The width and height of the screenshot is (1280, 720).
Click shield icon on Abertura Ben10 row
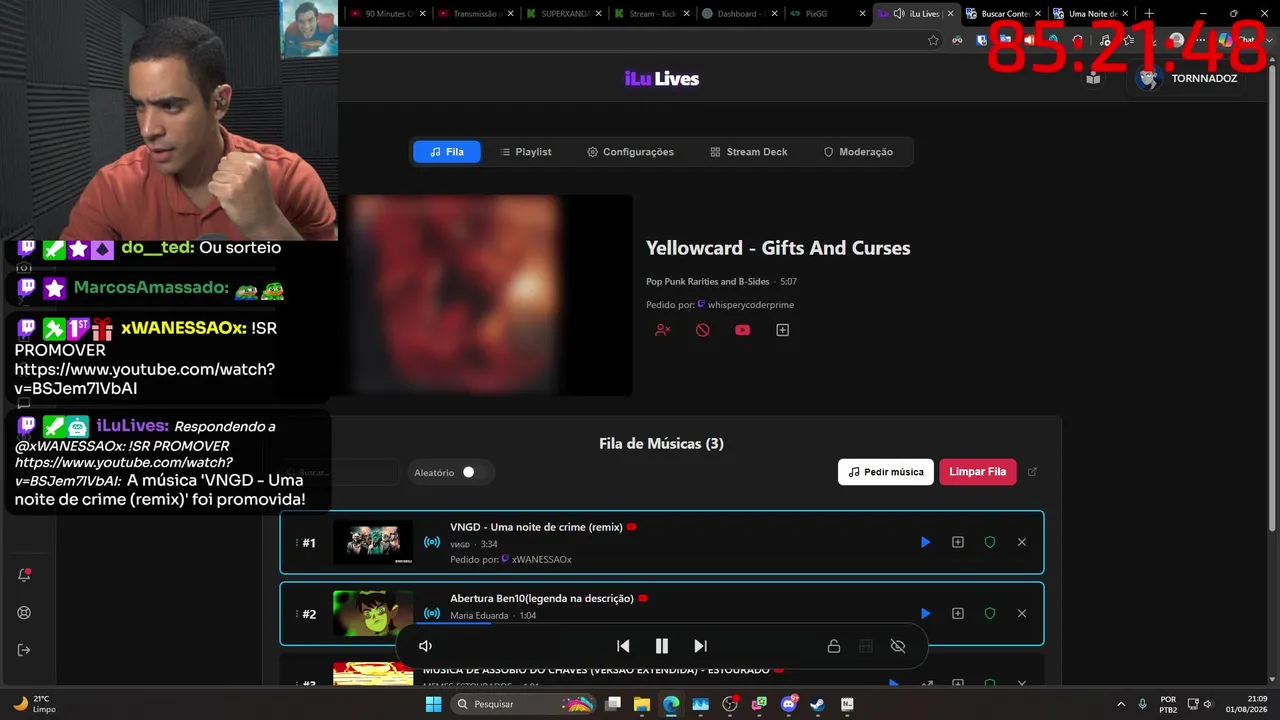(x=990, y=613)
